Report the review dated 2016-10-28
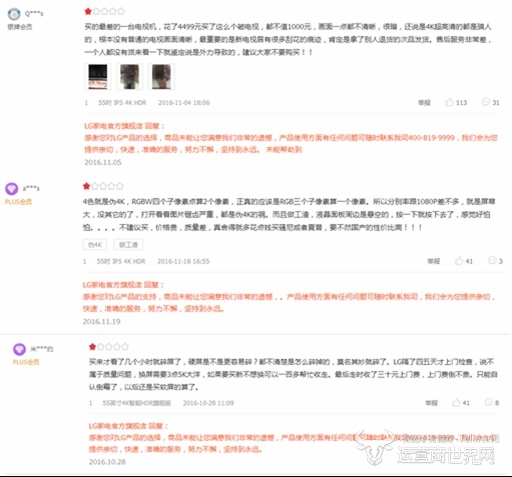The height and width of the screenshot is (477, 512). coord(431,403)
